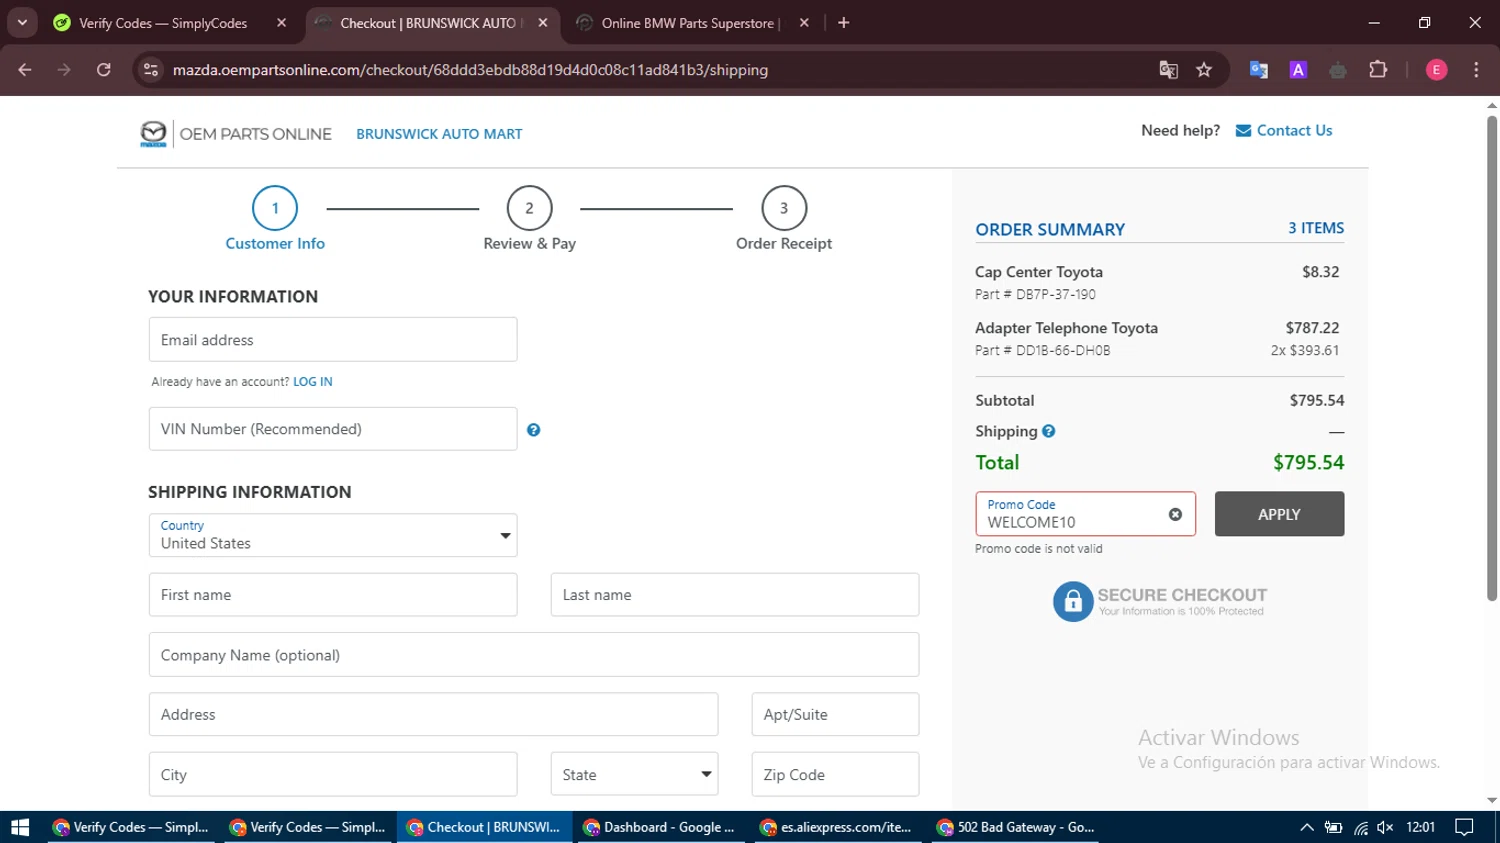Click step 1 Customer Info circle

(x=275, y=208)
